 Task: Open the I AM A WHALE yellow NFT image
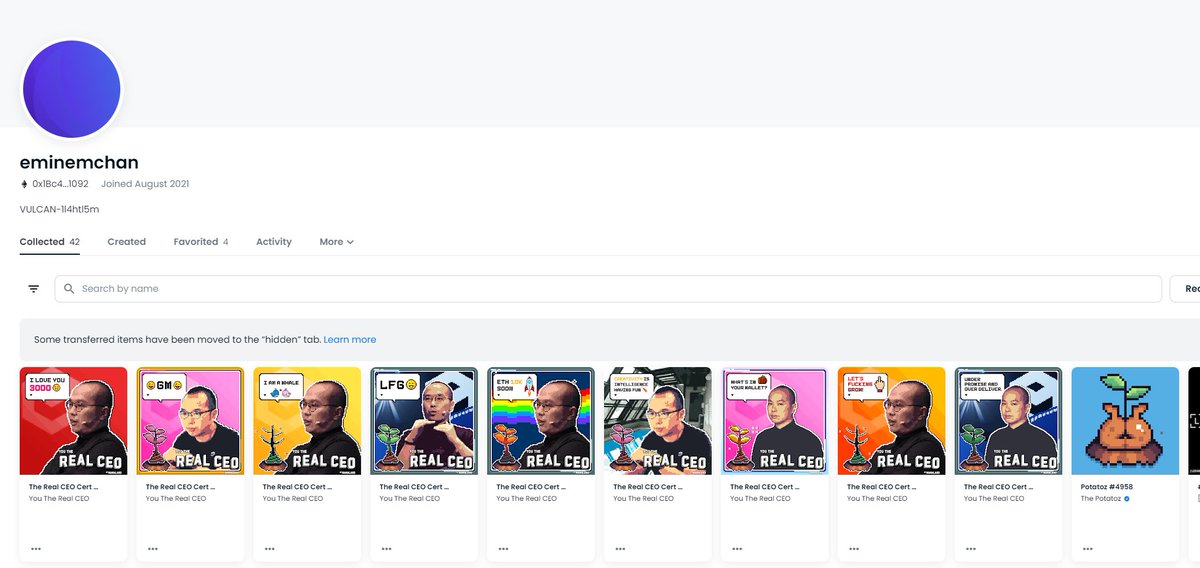pos(308,420)
